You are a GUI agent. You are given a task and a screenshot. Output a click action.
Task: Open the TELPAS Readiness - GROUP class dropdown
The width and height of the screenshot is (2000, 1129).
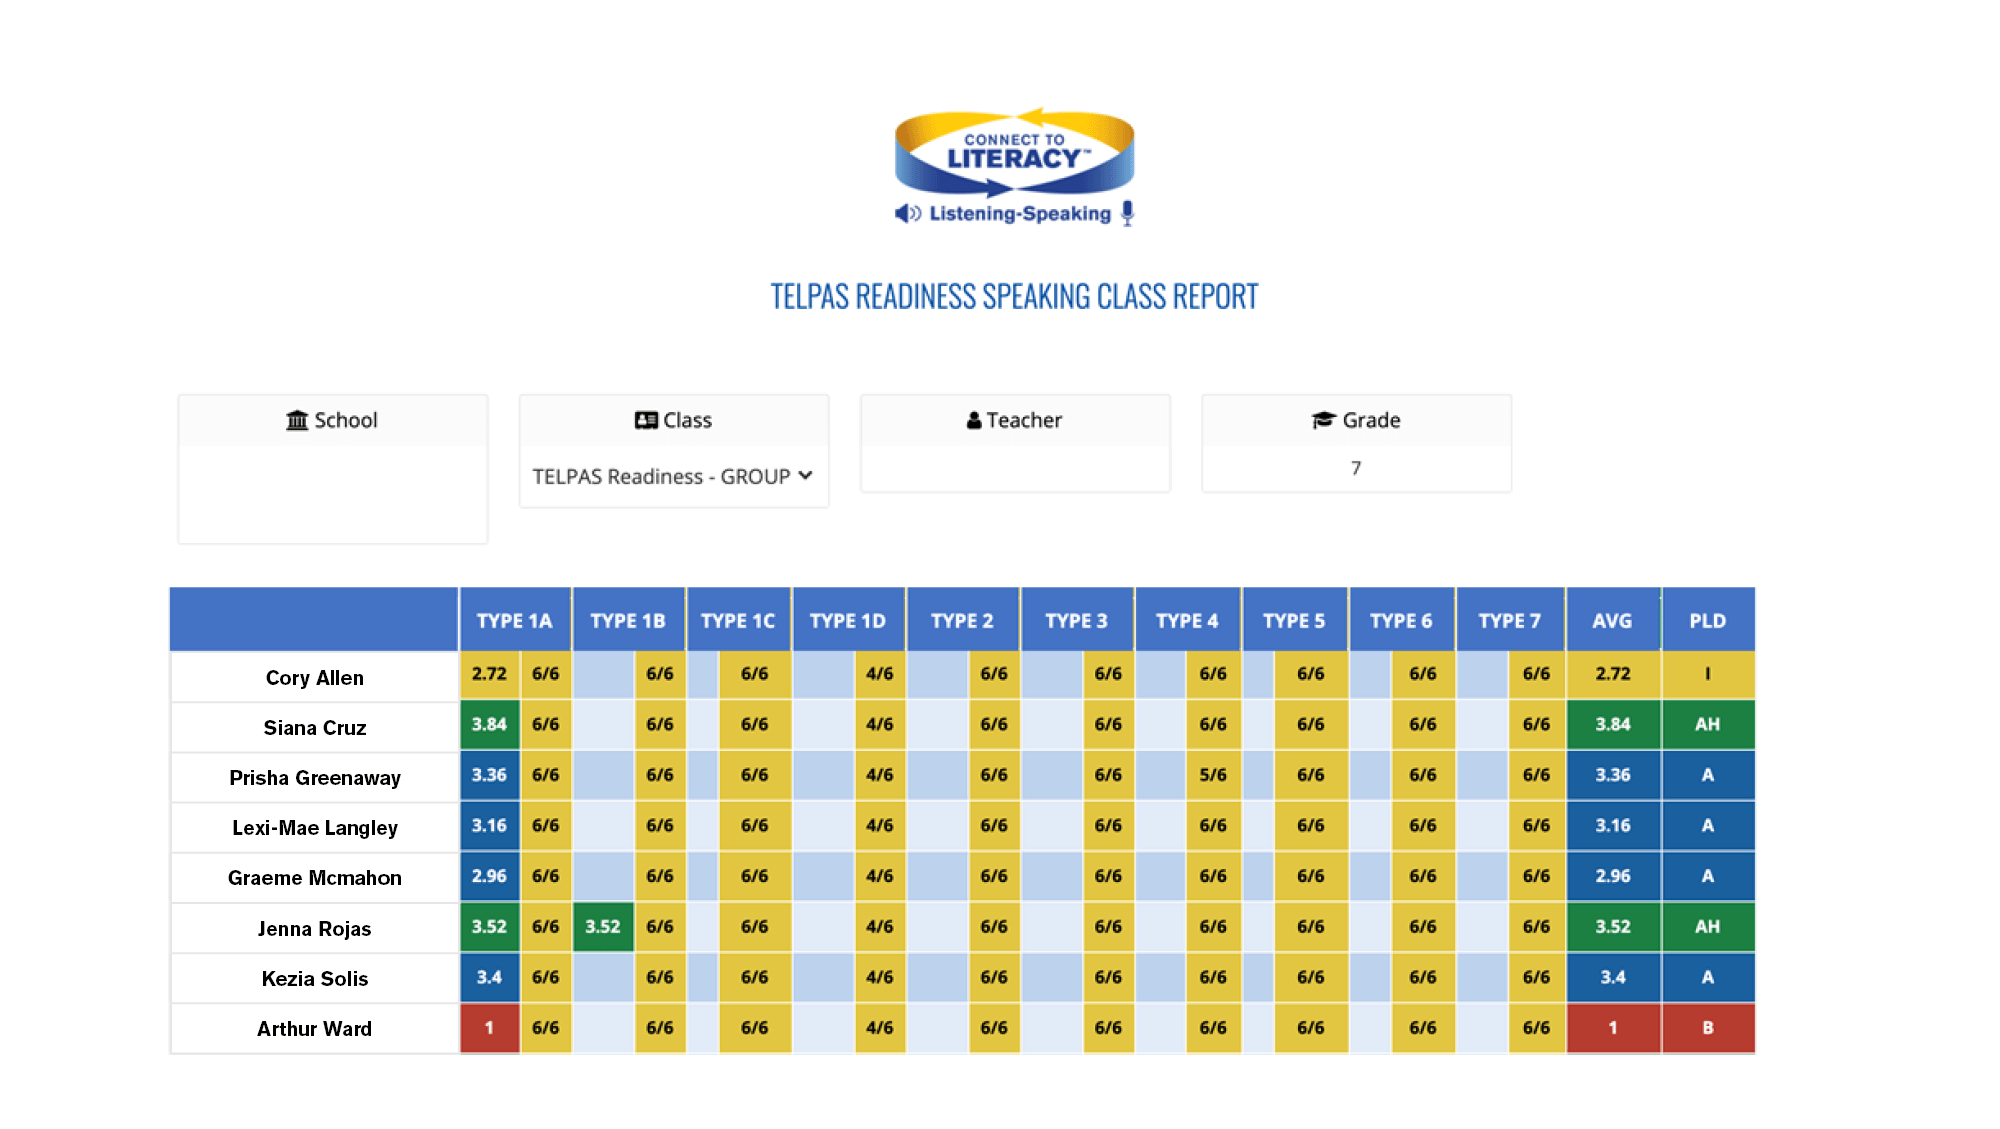click(x=673, y=477)
